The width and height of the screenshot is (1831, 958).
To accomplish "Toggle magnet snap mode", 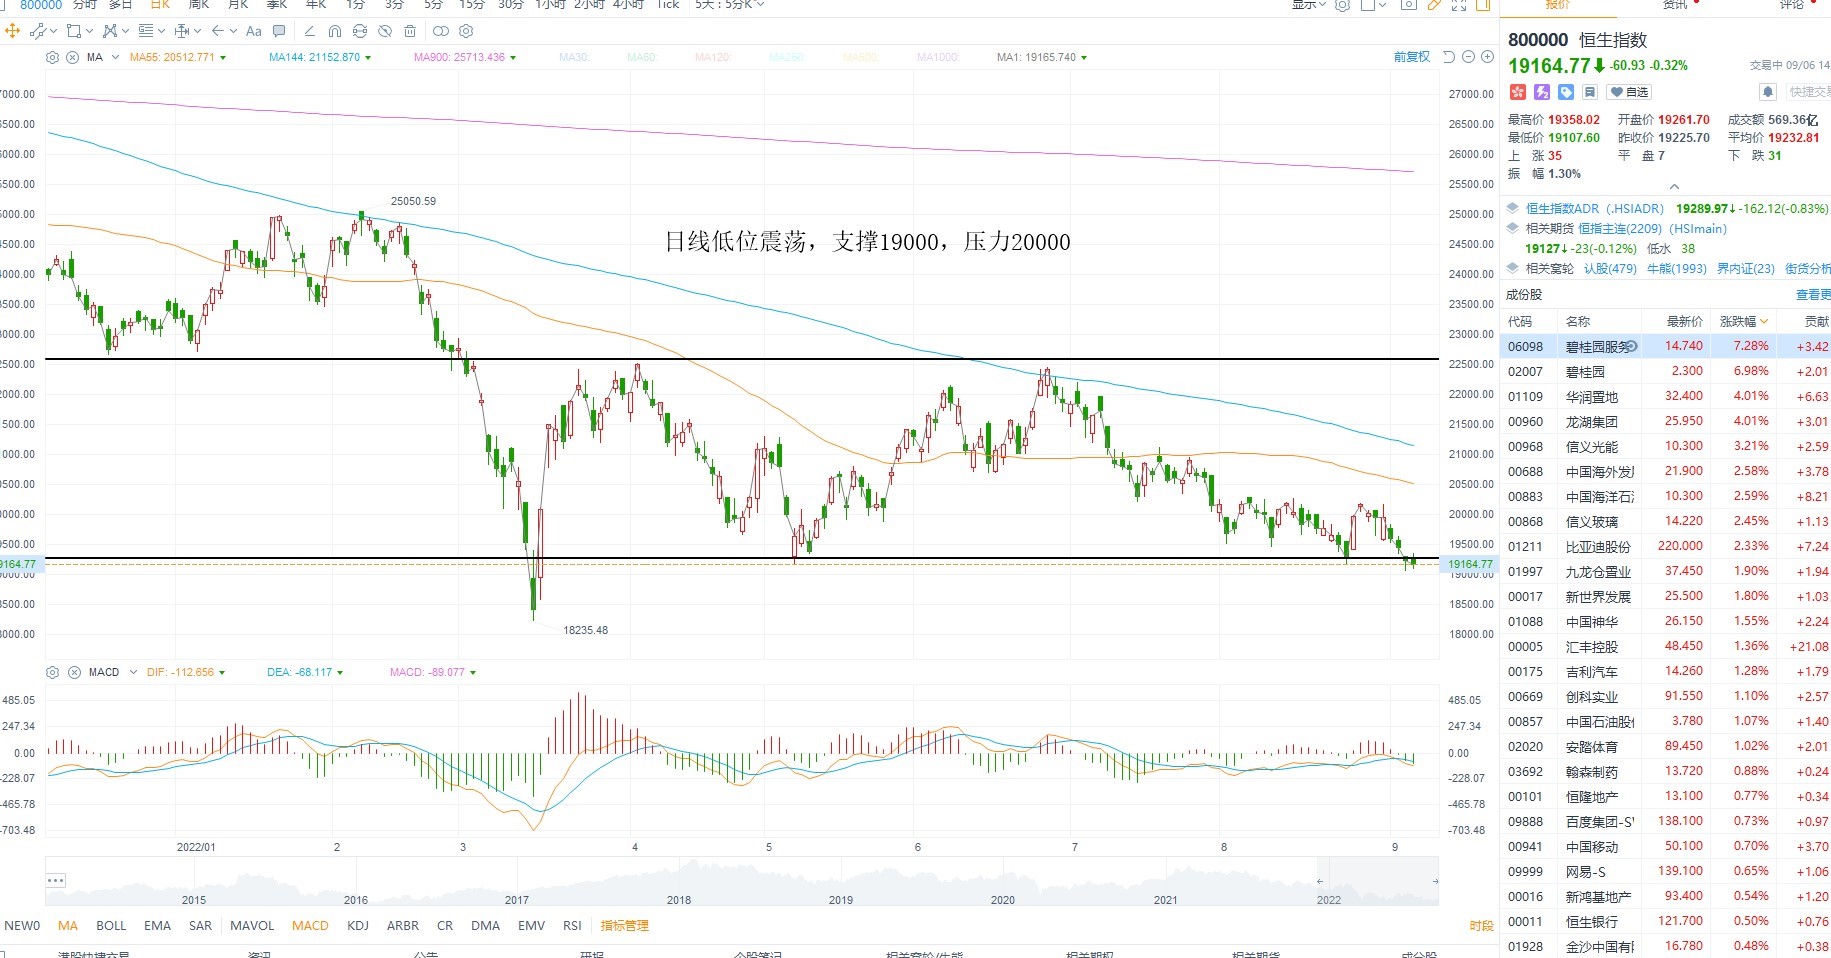I will [x=335, y=31].
